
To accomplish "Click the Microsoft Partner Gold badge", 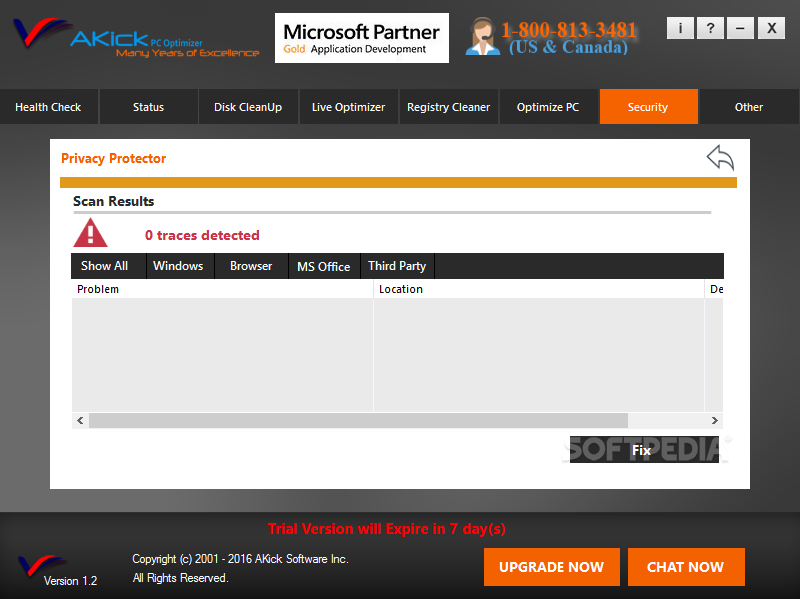I will 362,38.
